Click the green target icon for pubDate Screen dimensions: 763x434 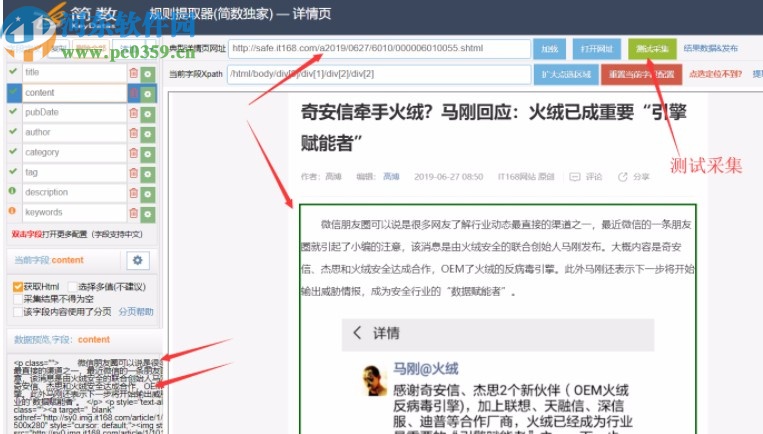point(147,114)
